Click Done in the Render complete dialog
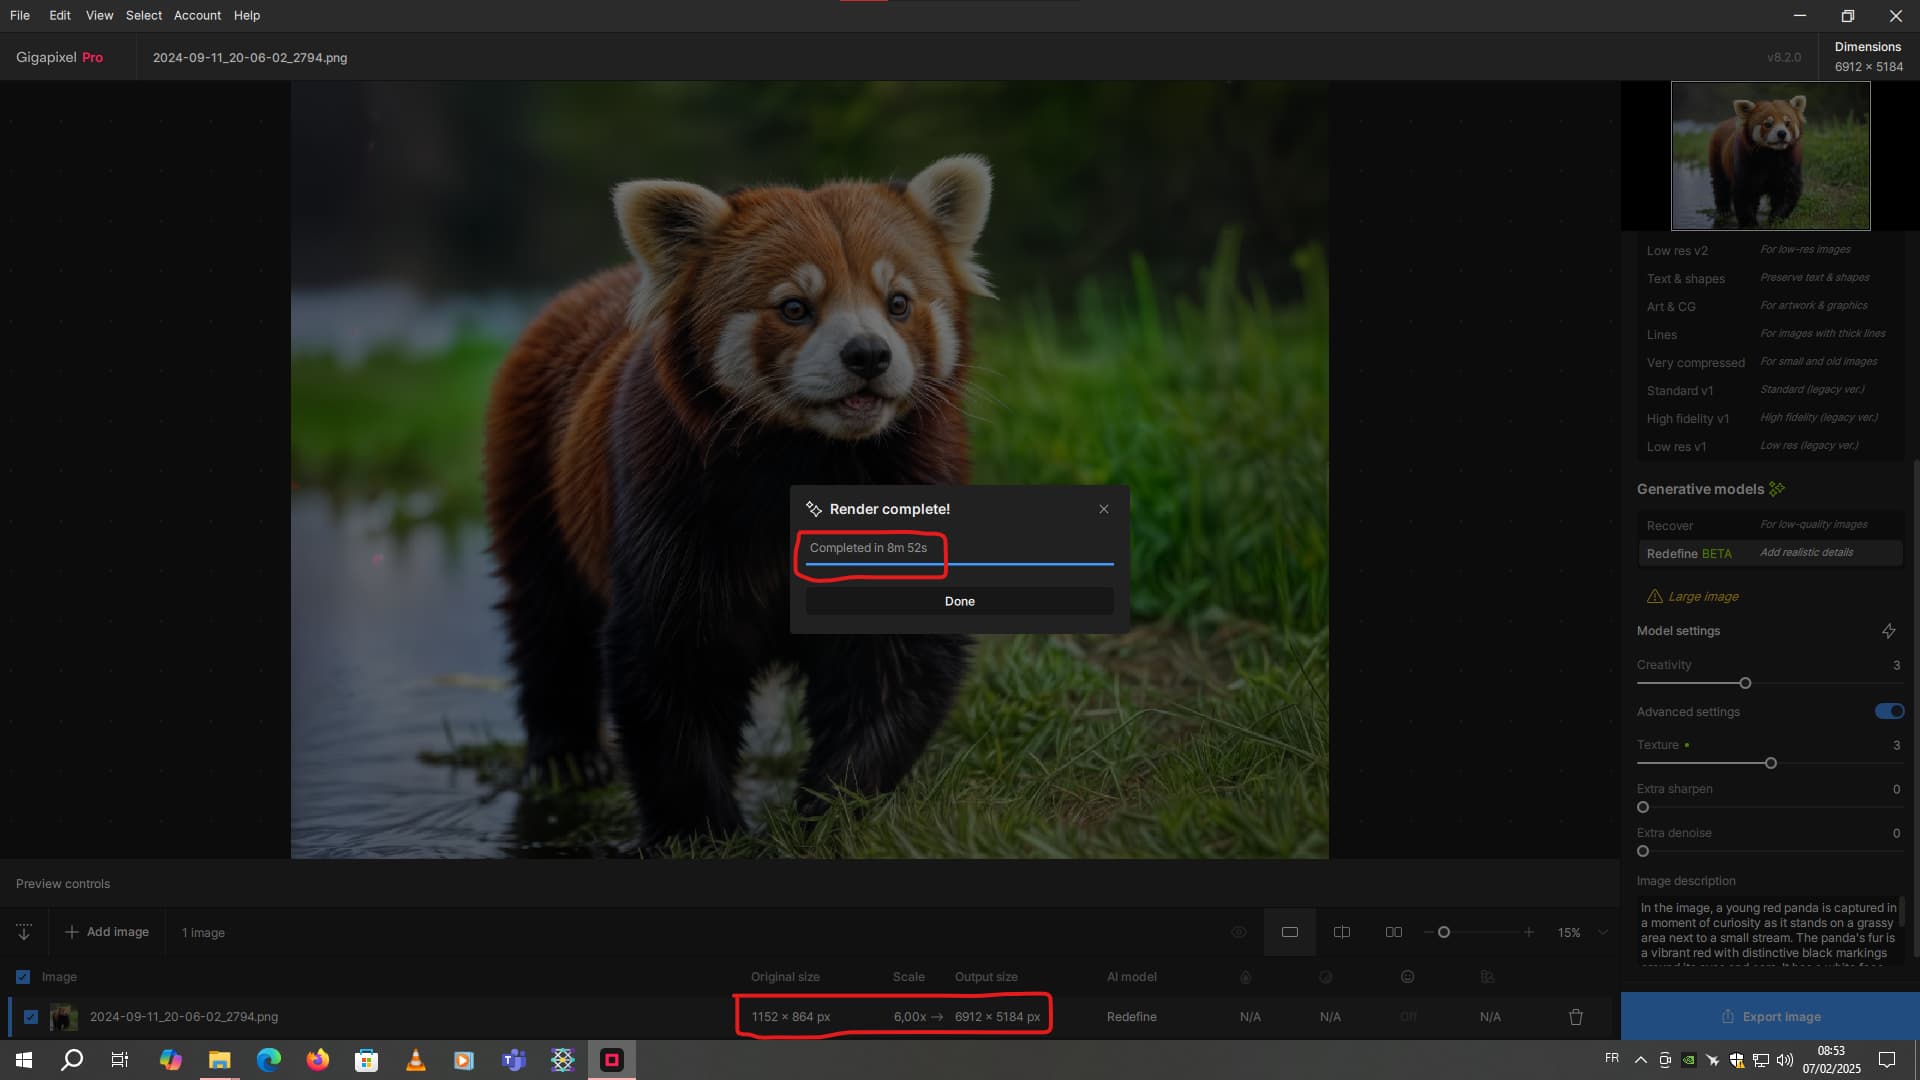This screenshot has width=1920, height=1080. click(x=959, y=601)
